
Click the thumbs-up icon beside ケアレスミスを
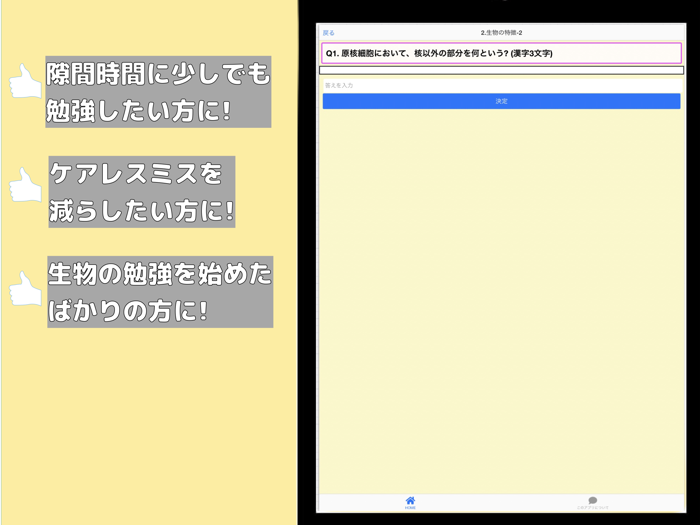point(25,185)
